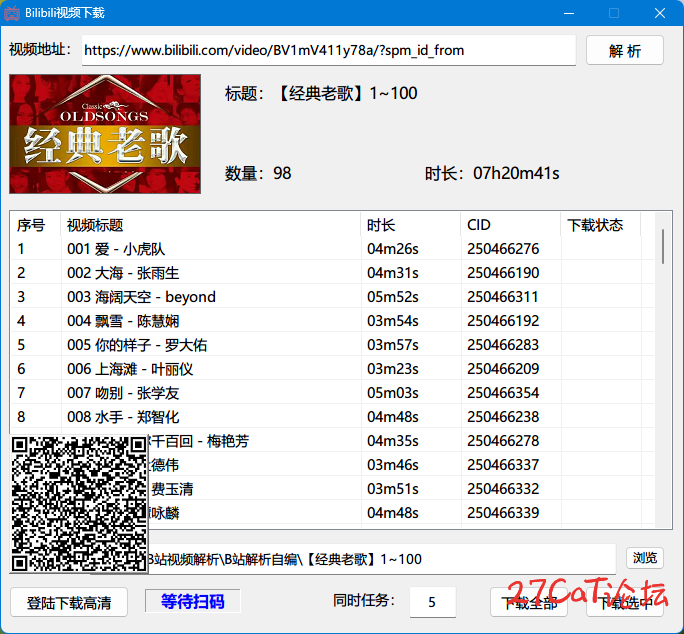Click CID cell 250466278

click(503, 441)
